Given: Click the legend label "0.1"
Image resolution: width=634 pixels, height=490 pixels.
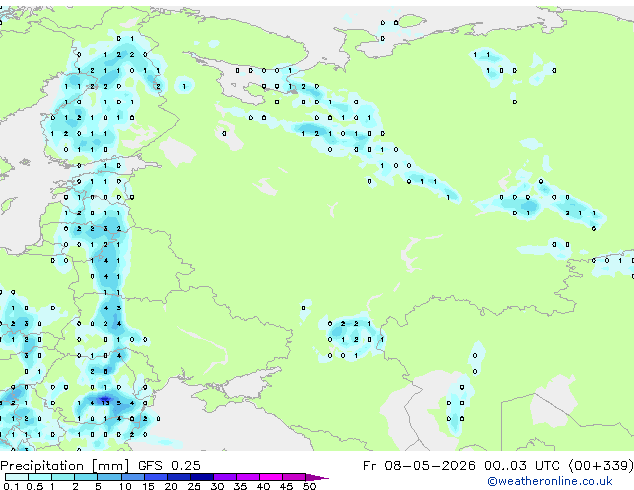Looking at the screenshot, I should pos(11,486).
